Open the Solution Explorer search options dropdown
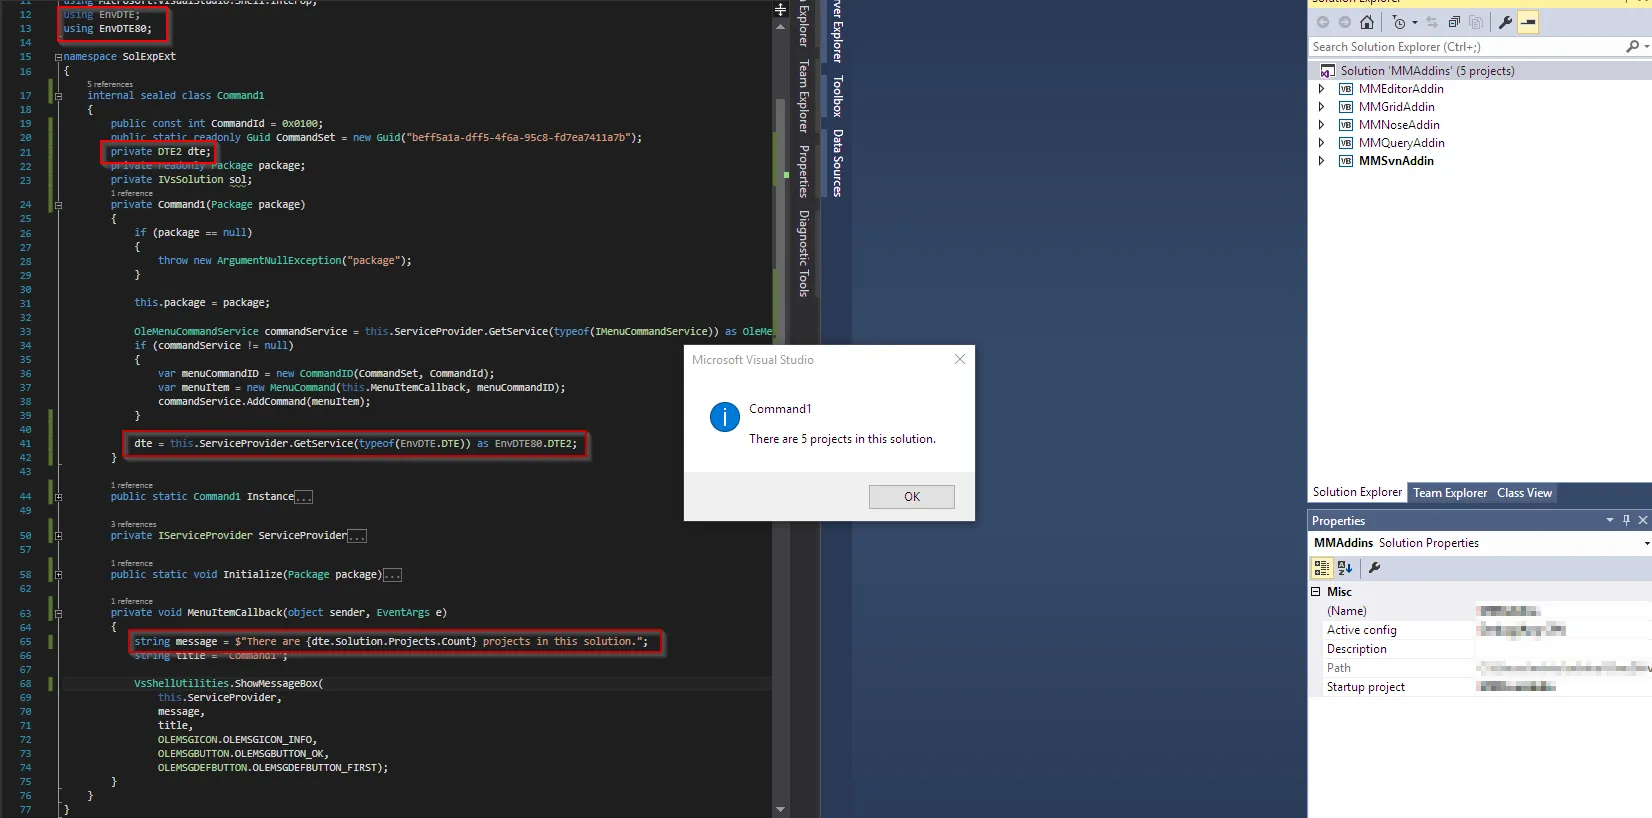This screenshot has height=818, width=1652. click(1646, 47)
